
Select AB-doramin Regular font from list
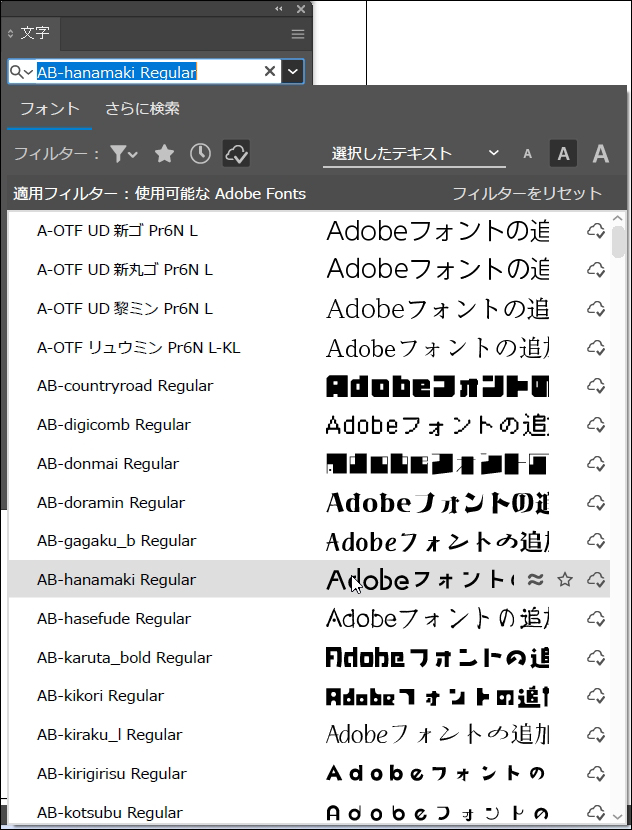111,503
